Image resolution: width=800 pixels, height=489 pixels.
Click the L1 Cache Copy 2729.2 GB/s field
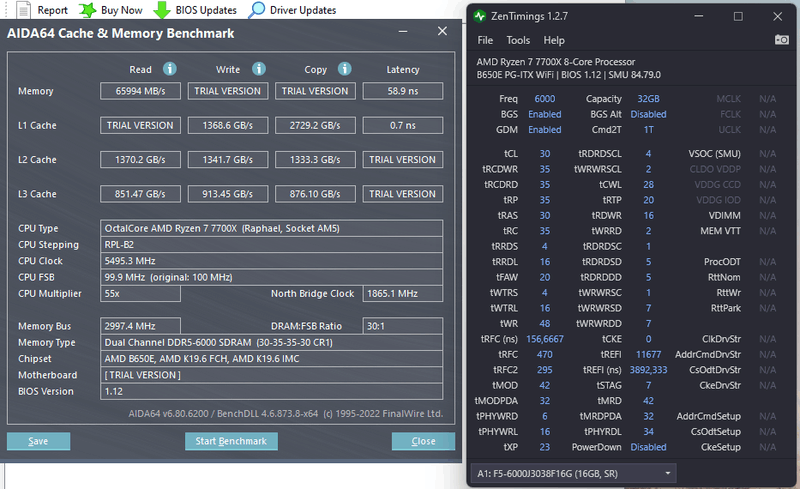tap(315, 125)
